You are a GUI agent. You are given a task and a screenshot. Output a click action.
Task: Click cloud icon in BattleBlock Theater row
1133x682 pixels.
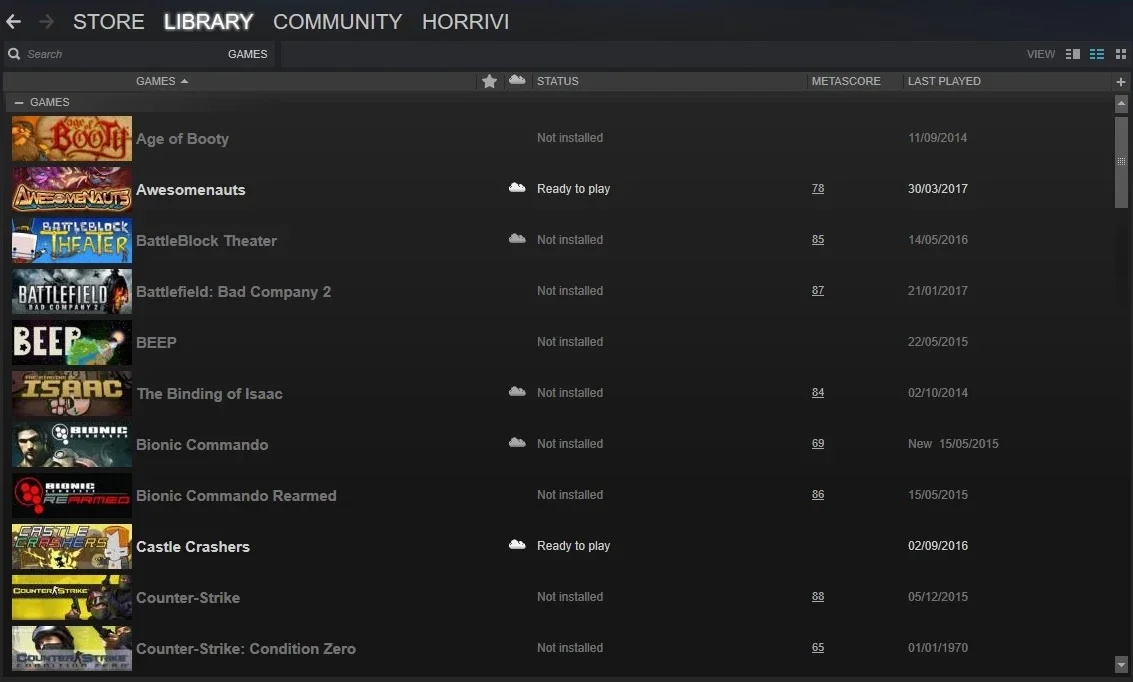(517, 238)
